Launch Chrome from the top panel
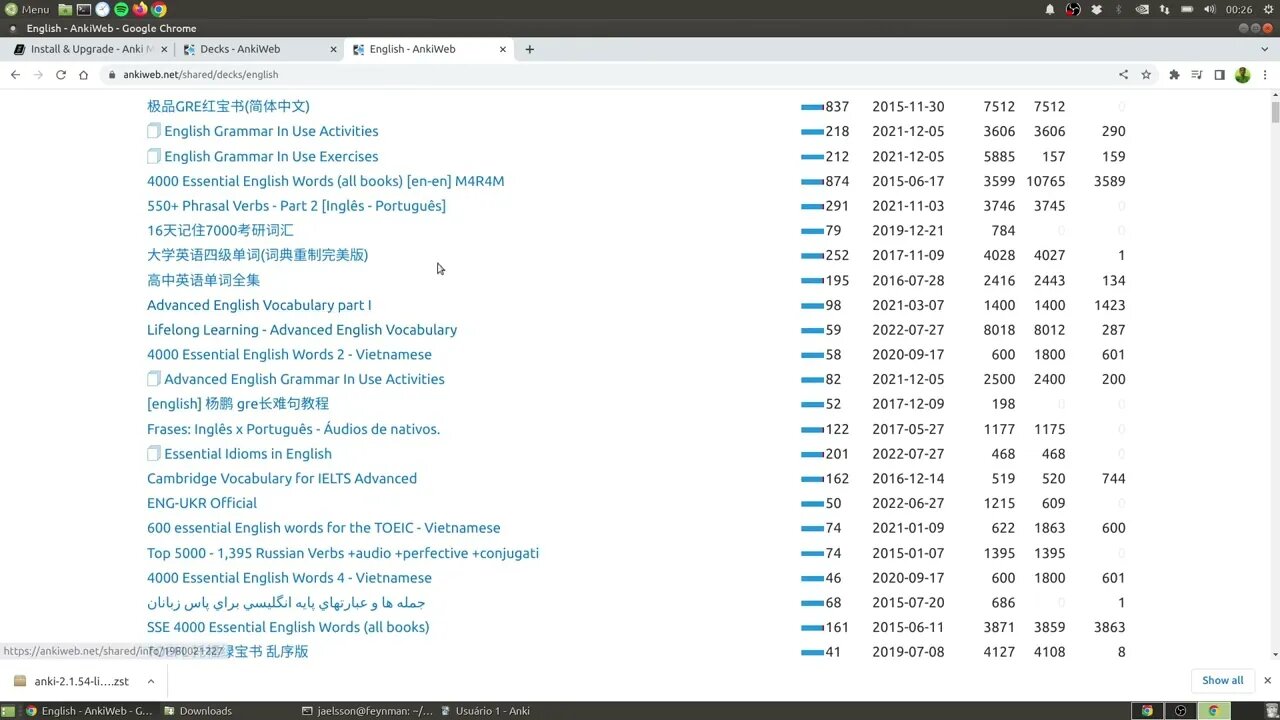Screen dimensions: 1280x720 [x=159, y=9]
